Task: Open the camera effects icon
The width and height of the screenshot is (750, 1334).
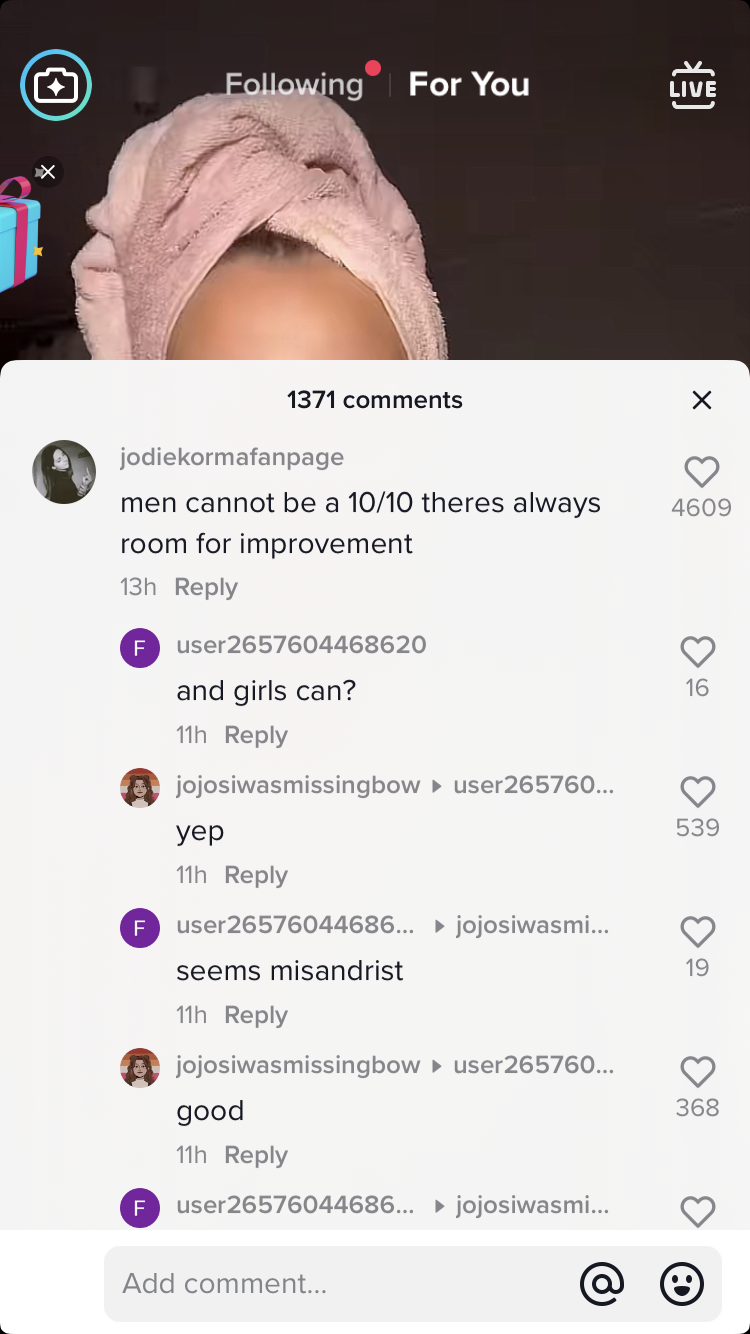Action: tap(56, 86)
